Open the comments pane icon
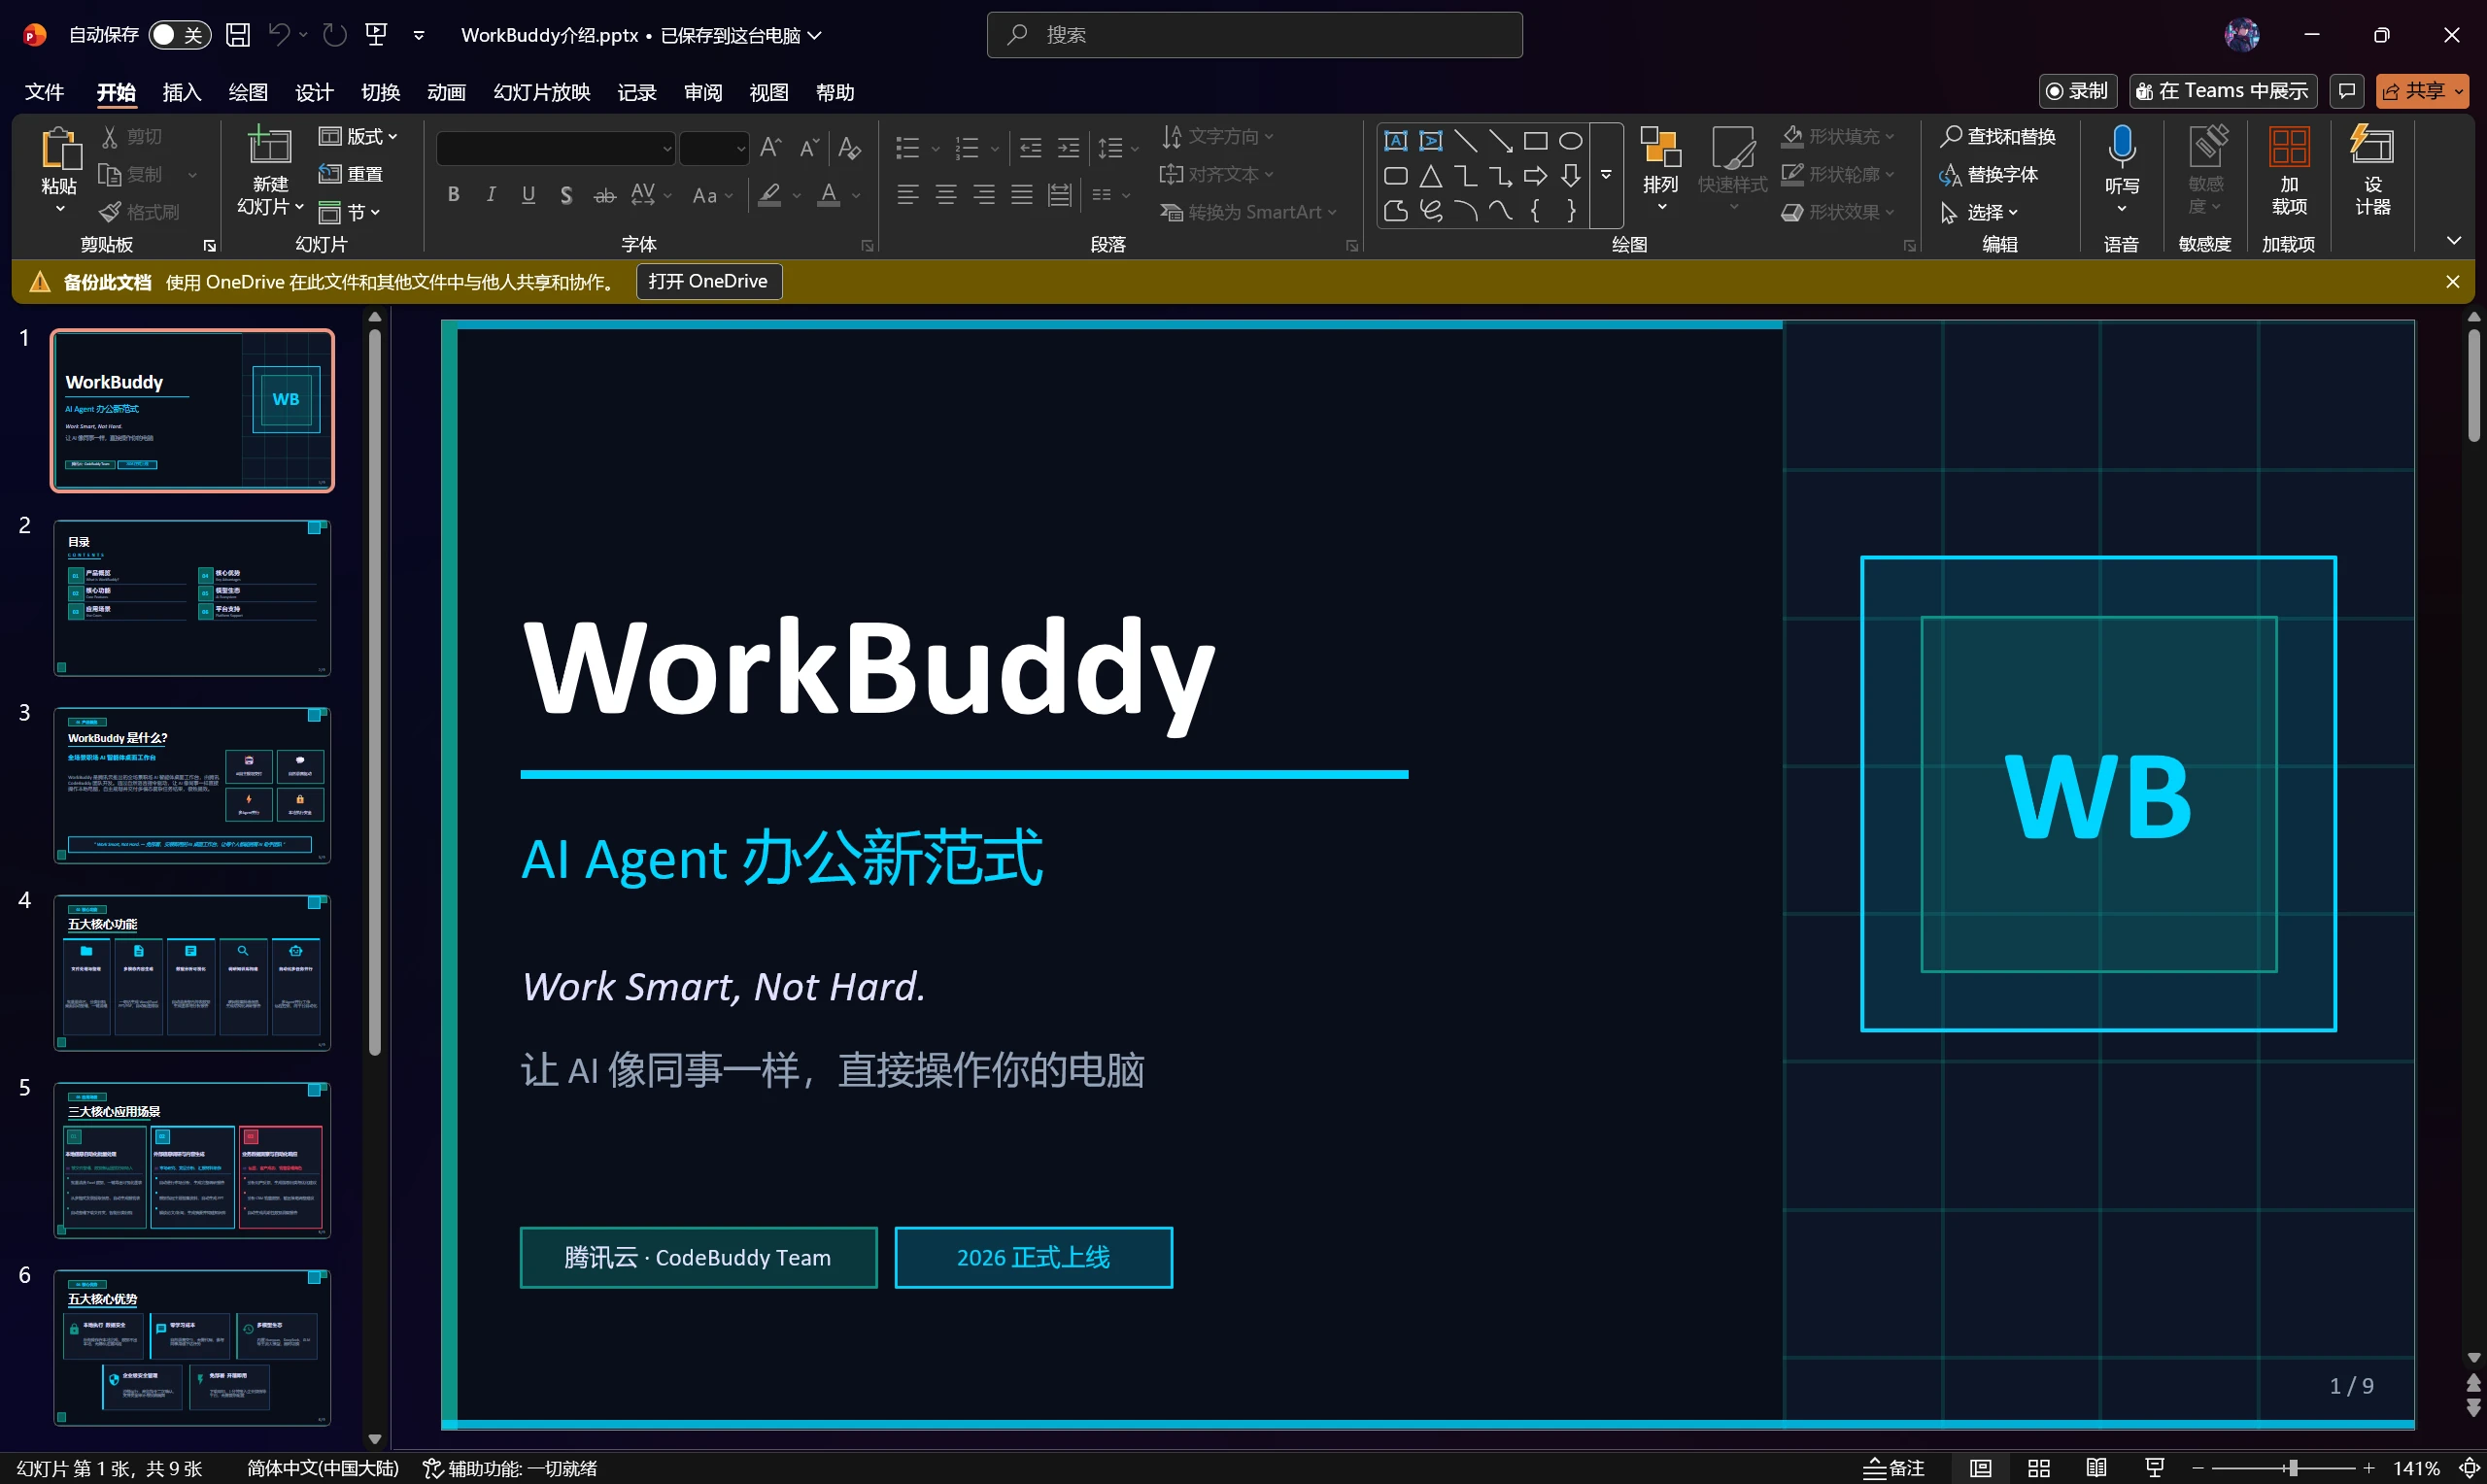This screenshot has height=1484, width=2487. pos(2347,91)
